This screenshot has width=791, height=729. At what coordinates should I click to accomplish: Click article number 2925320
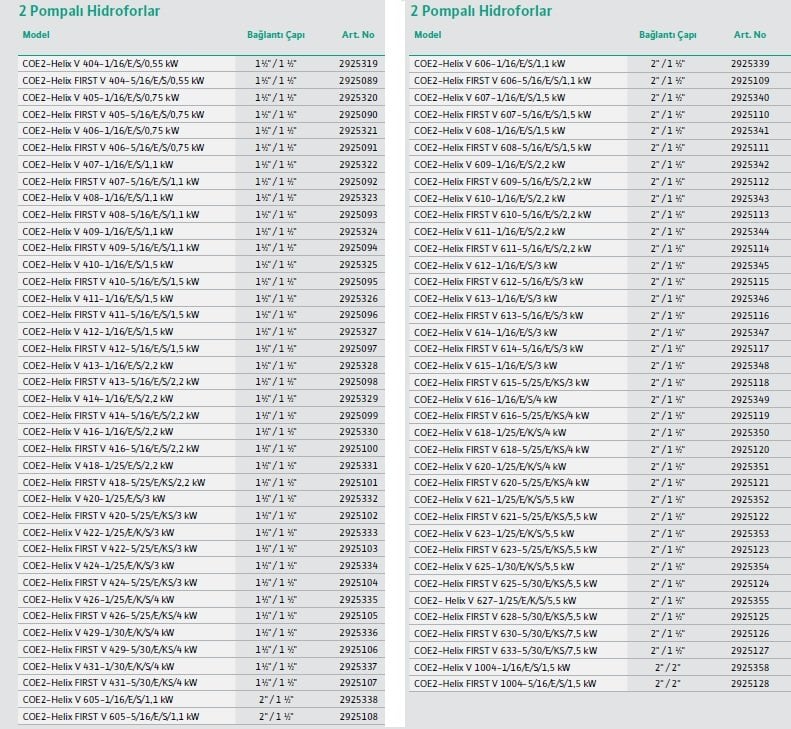point(358,97)
